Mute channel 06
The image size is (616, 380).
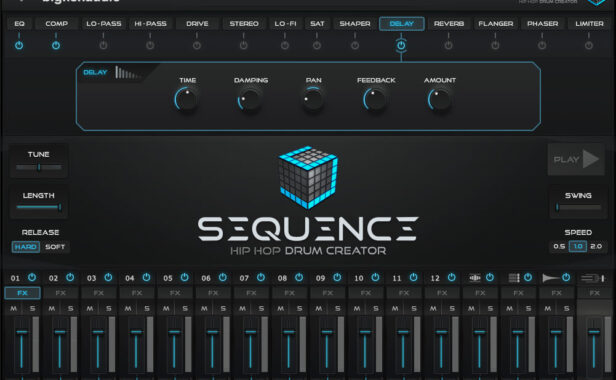click(204, 308)
